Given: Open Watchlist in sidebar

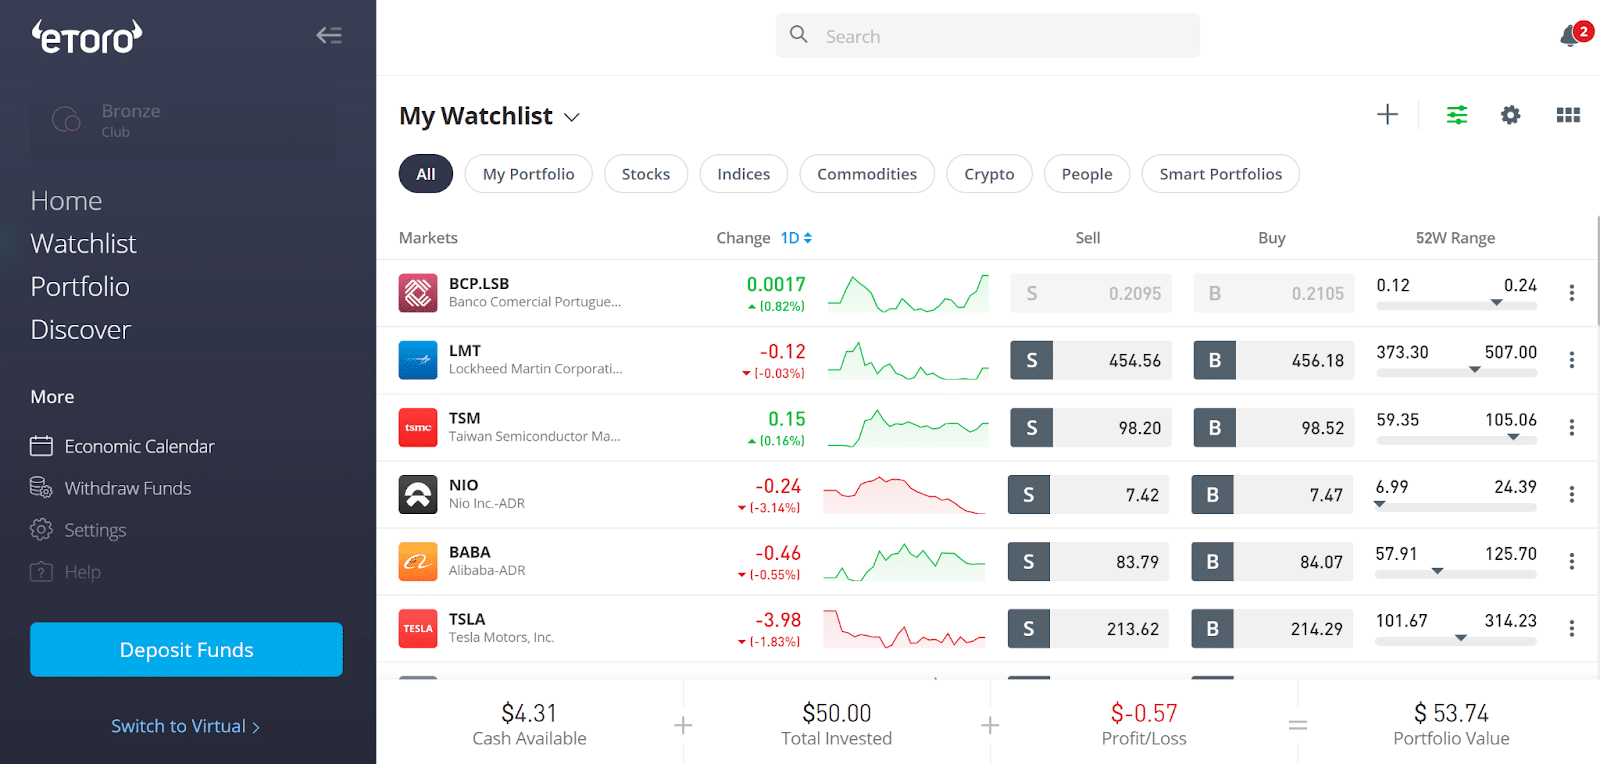Looking at the screenshot, I should click(x=83, y=244).
